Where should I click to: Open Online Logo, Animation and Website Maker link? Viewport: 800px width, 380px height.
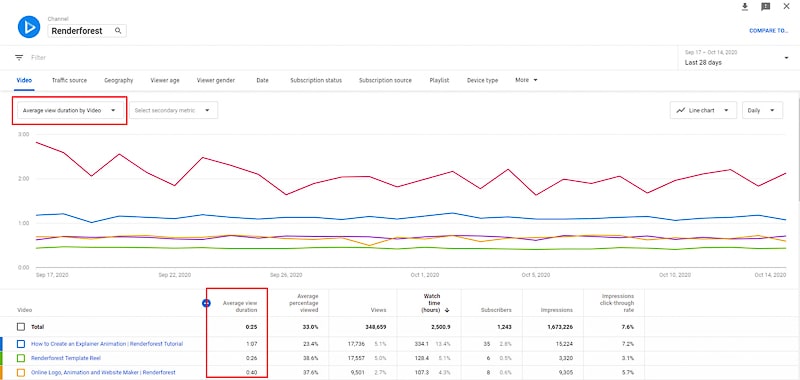pyautogui.click(x=104, y=372)
